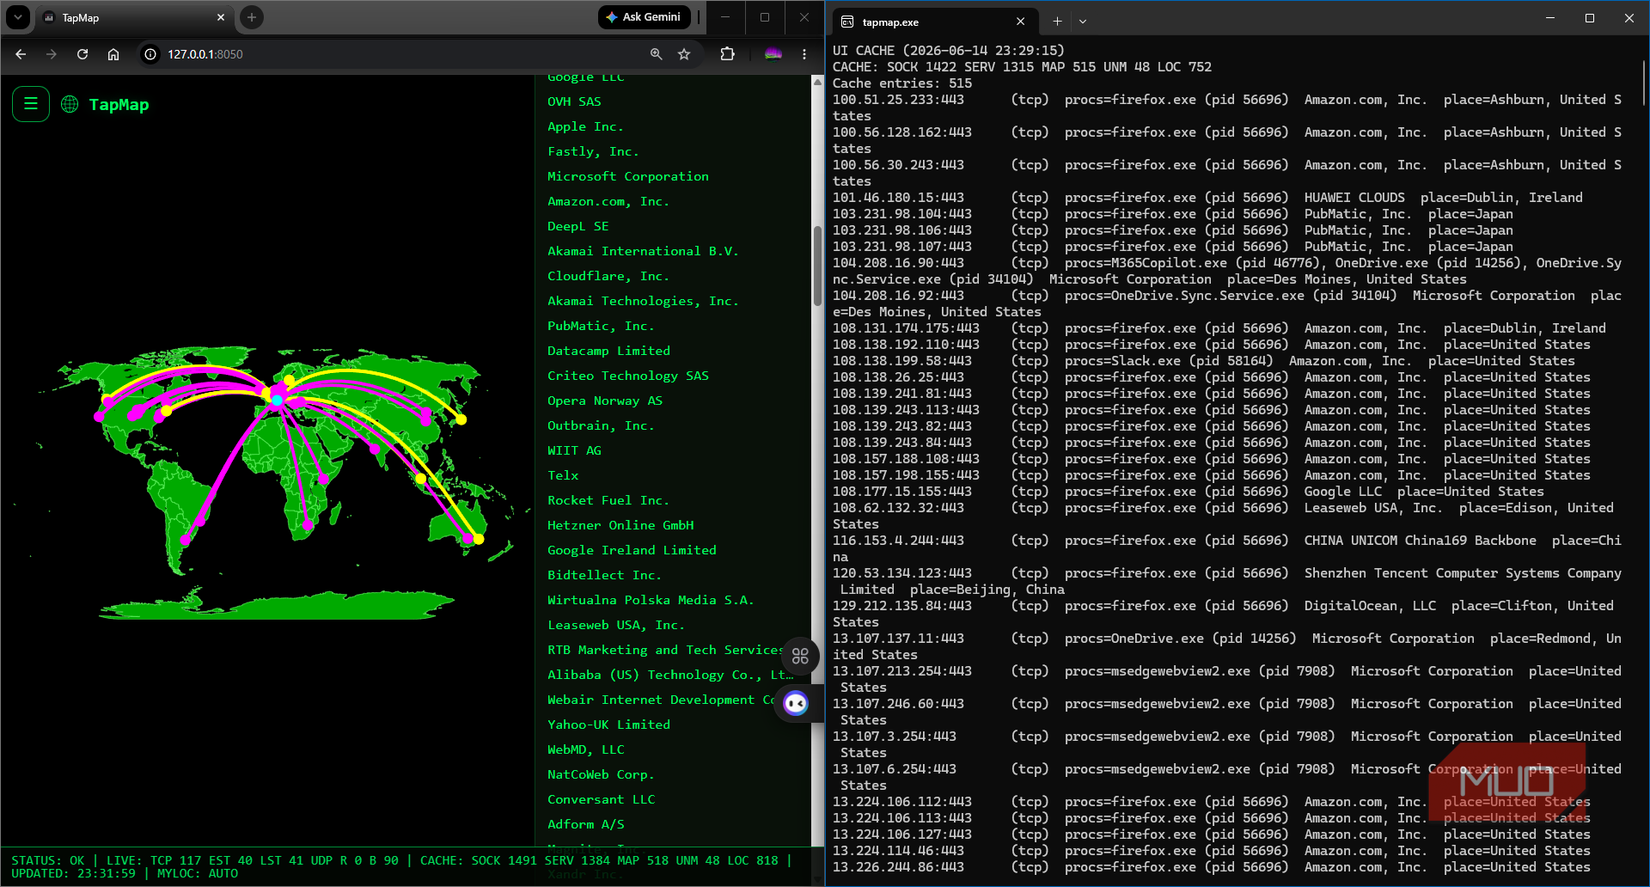Select Rocket Fuel Inc. entry
1650x887 pixels.
[x=608, y=502]
